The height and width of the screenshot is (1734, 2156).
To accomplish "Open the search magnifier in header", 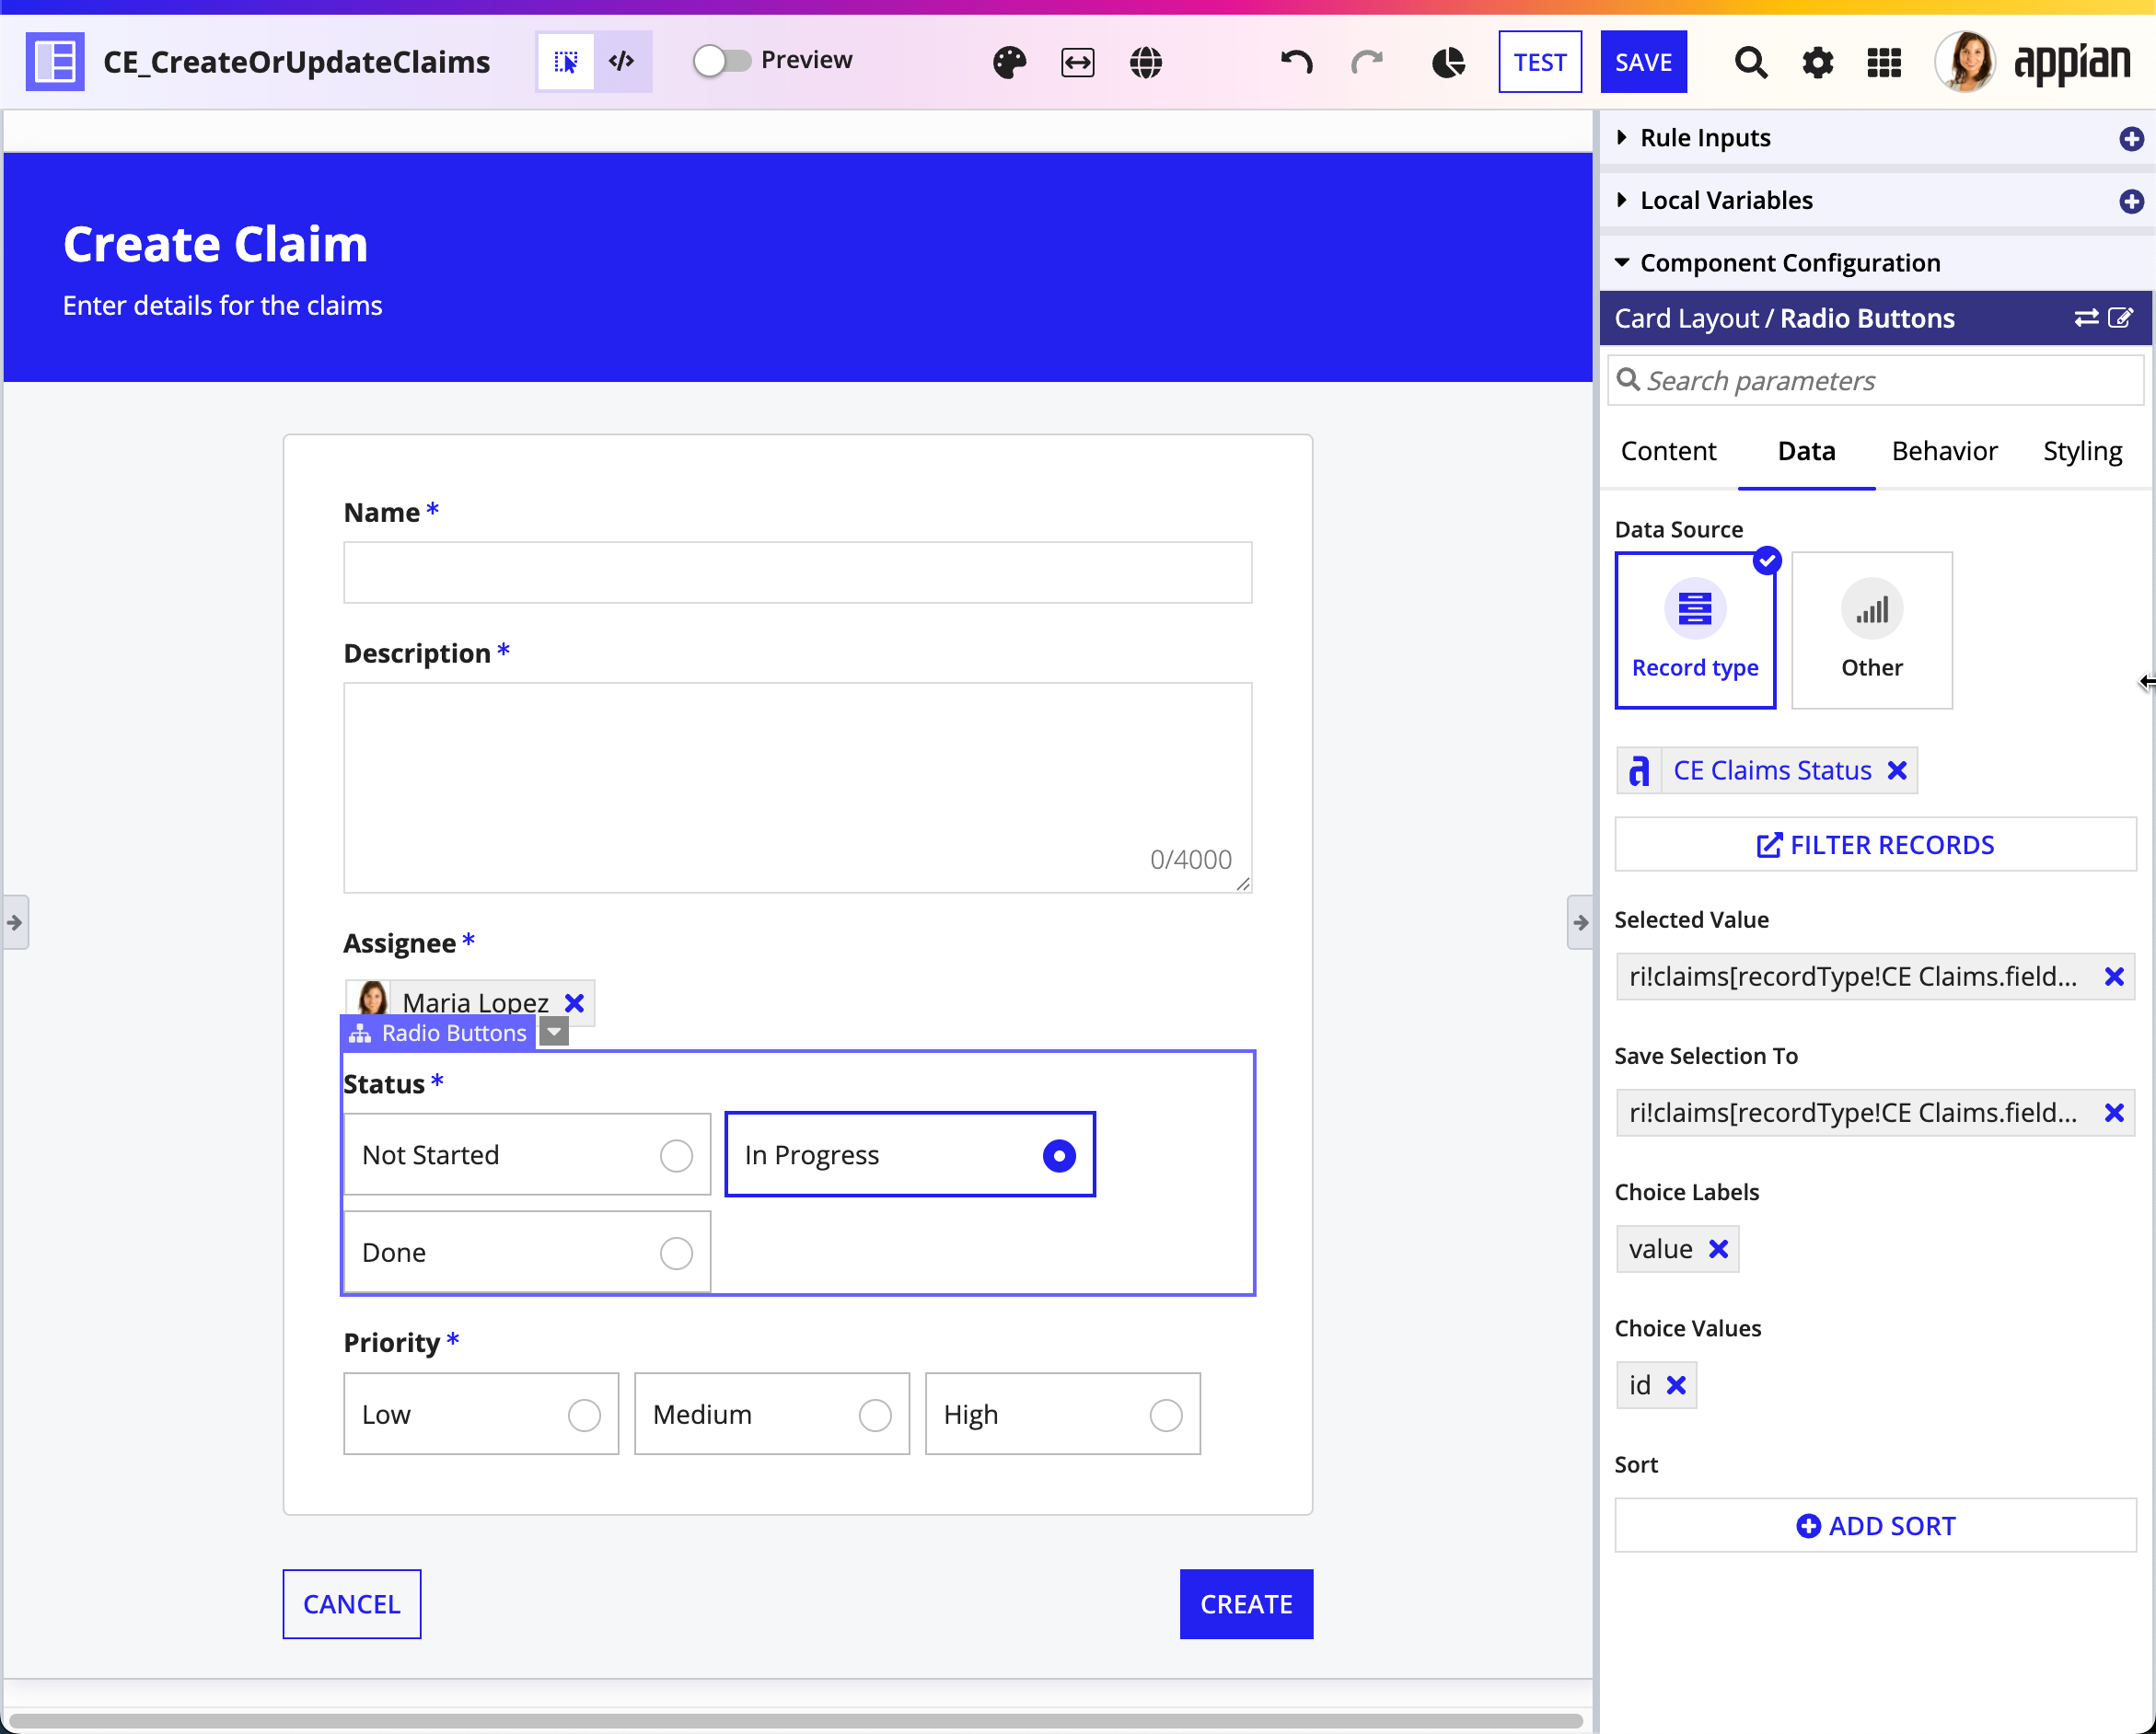I will click(x=1750, y=62).
